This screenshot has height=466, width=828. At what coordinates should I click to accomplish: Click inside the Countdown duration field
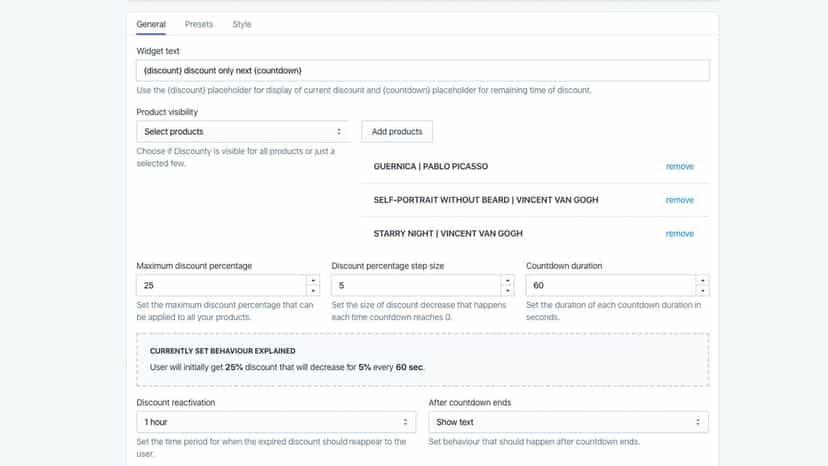coord(611,285)
